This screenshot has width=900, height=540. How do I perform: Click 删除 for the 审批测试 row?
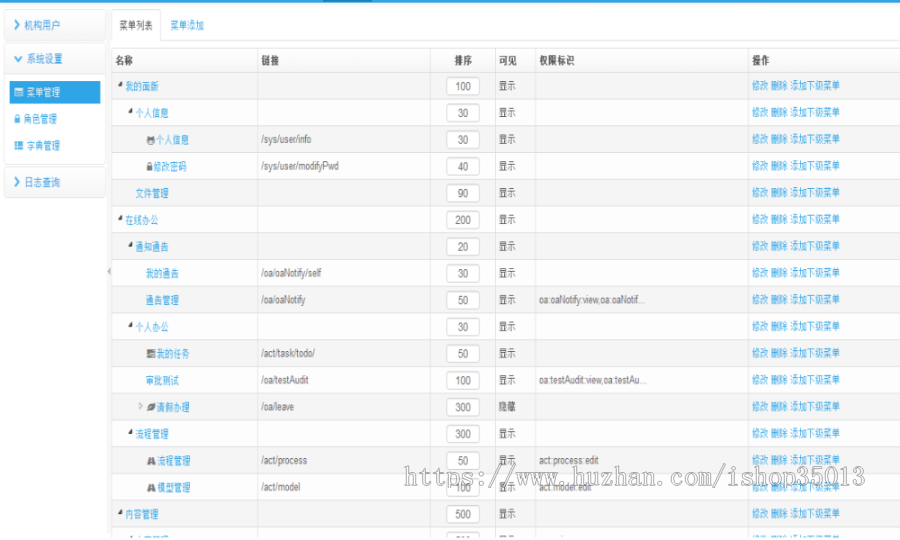(779, 380)
